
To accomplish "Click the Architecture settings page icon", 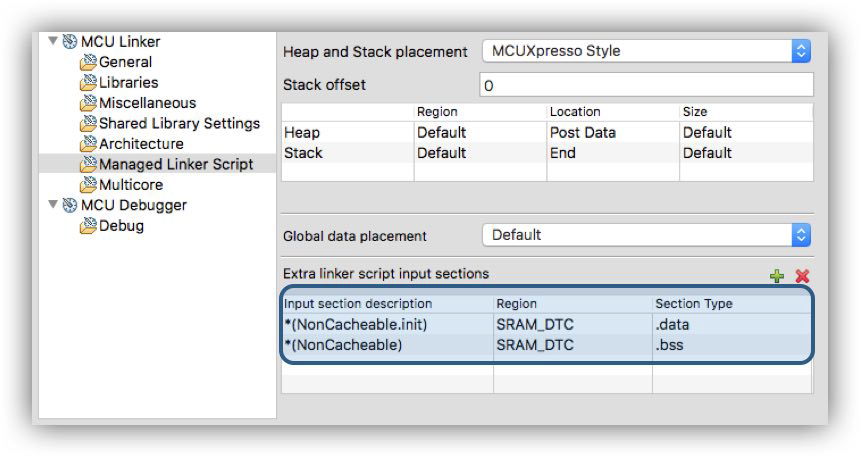I will point(88,145).
